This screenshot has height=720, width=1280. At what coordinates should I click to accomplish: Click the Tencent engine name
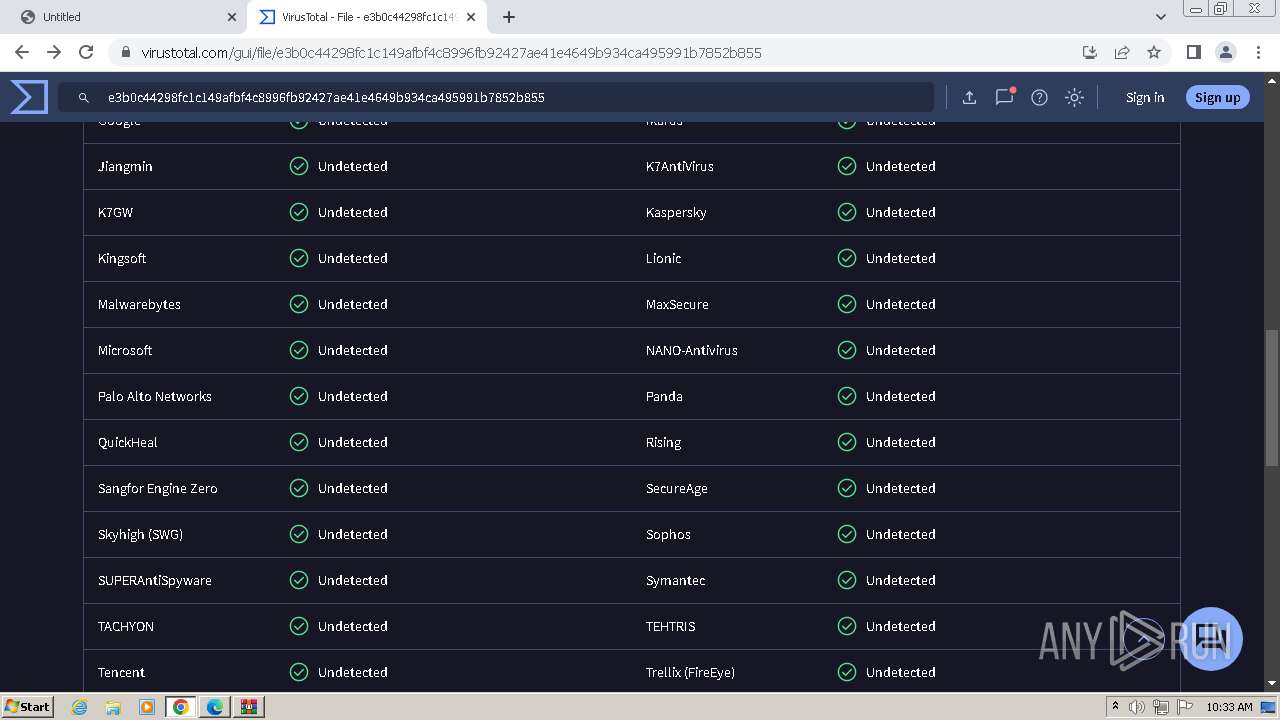[x=121, y=672]
